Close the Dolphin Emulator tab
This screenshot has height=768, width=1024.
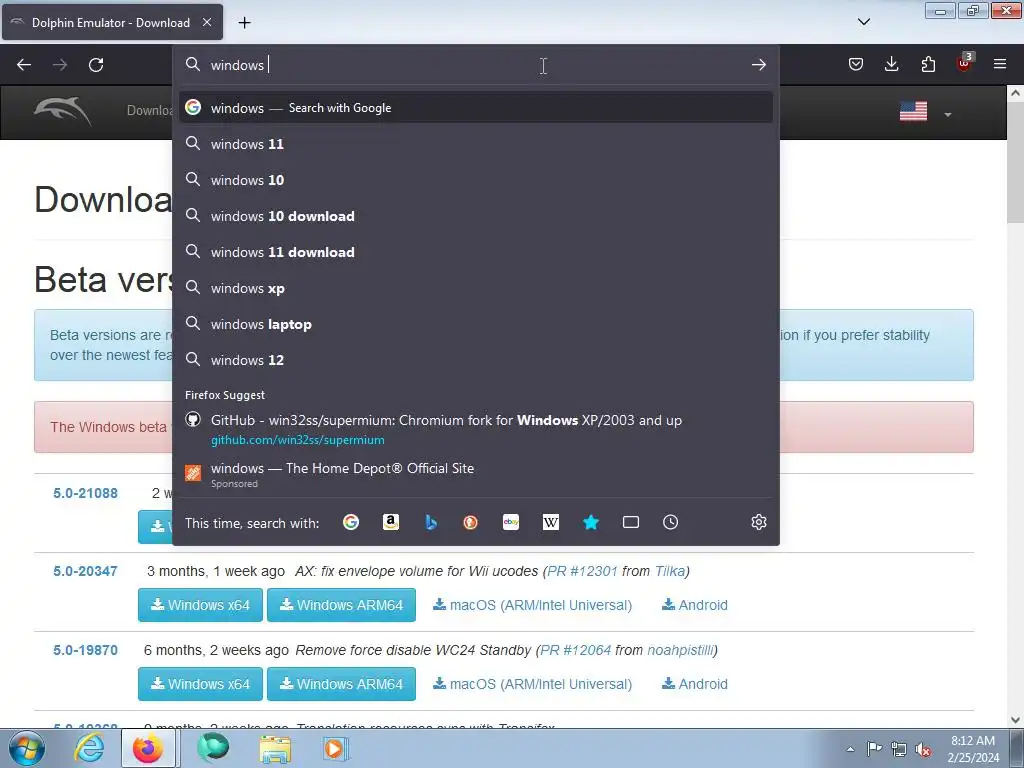pos(207,22)
